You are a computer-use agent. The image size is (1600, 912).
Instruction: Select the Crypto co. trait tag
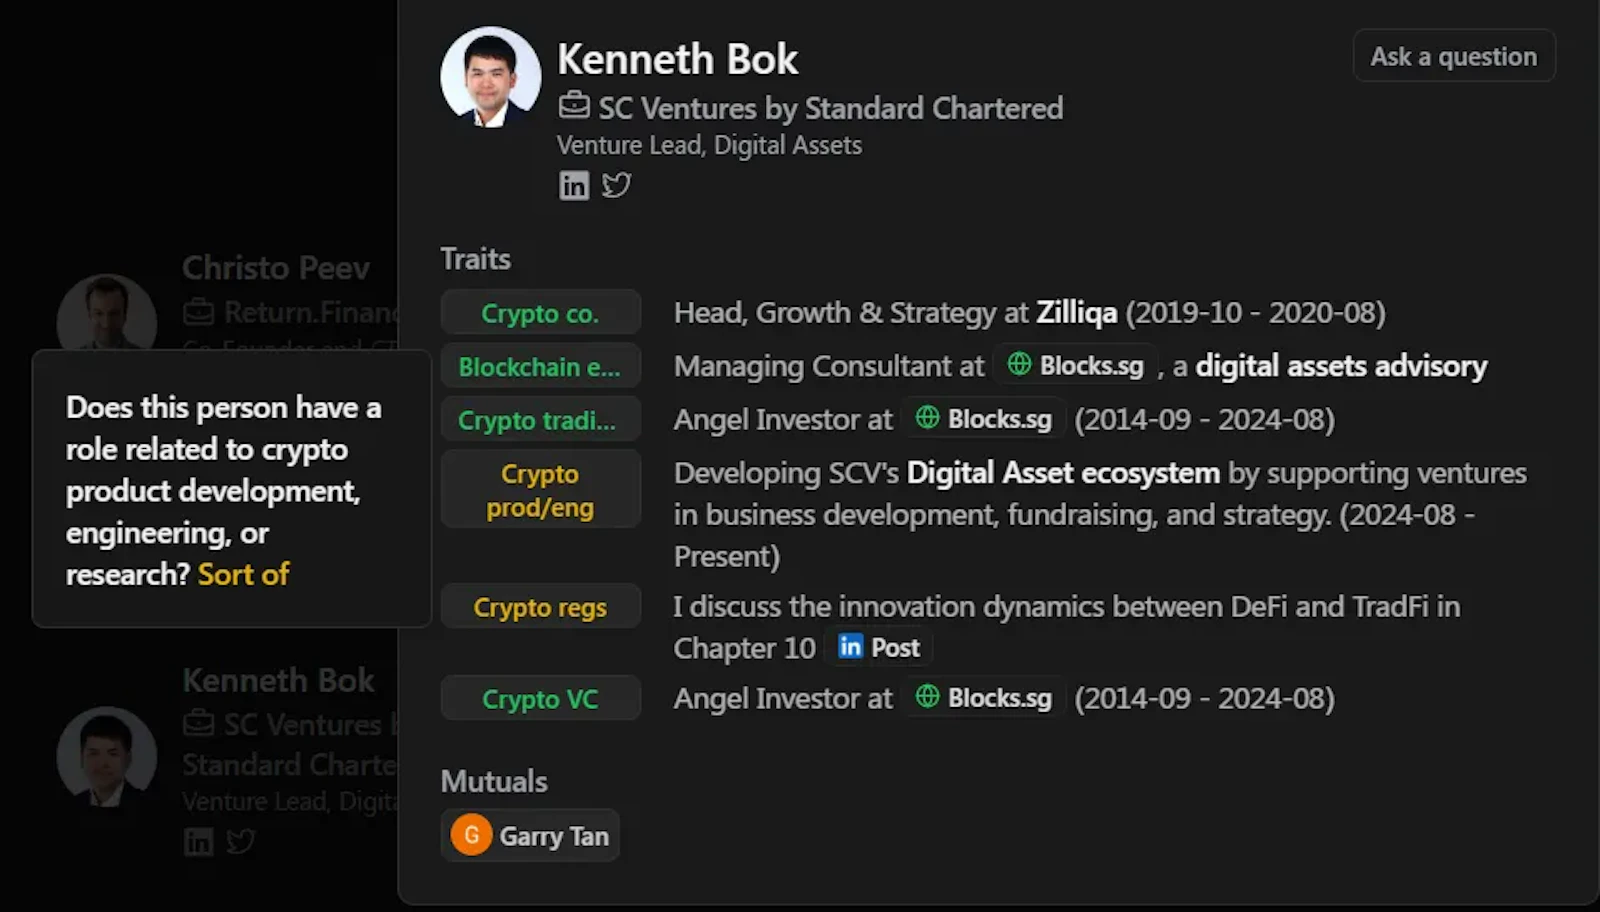coord(540,313)
